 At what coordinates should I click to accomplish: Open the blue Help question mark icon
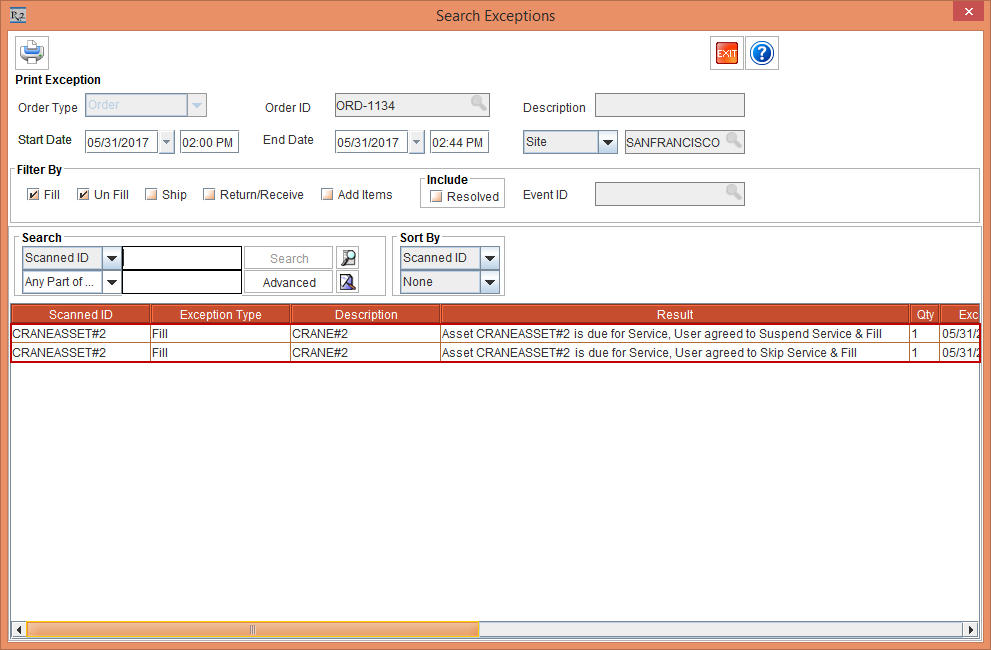(761, 53)
